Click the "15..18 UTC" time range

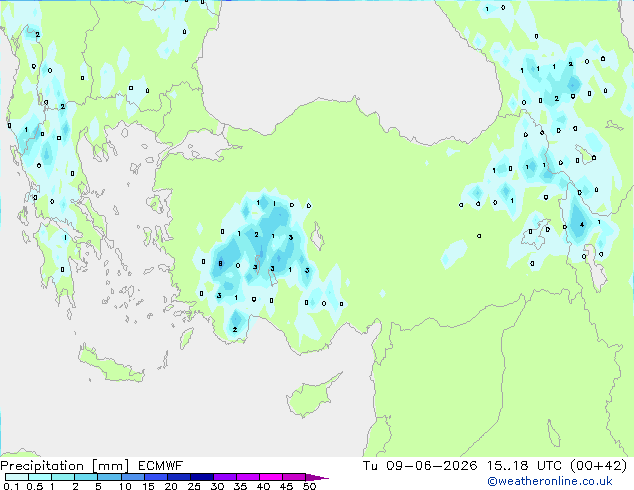tap(525, 466)
